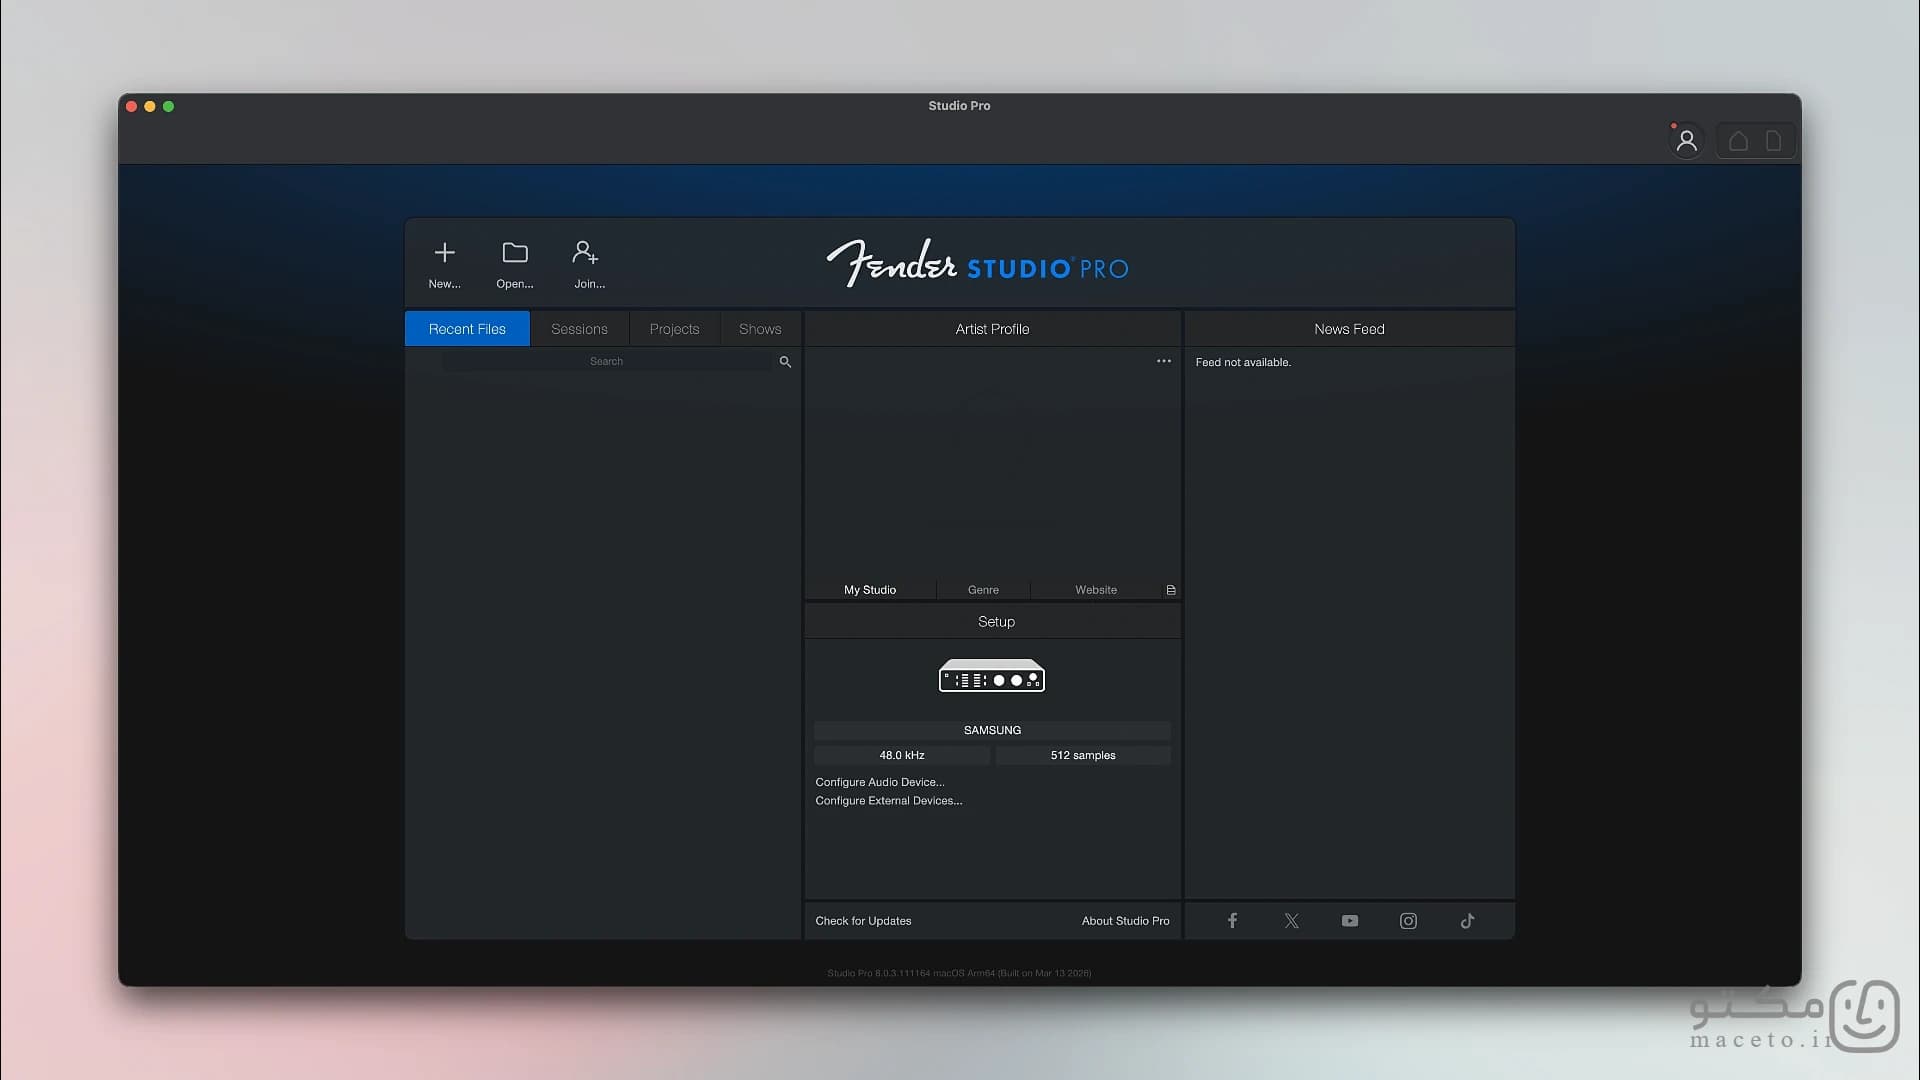Open About Studio Pro
This screenshot has height=1080, width=1920.
1125,921
